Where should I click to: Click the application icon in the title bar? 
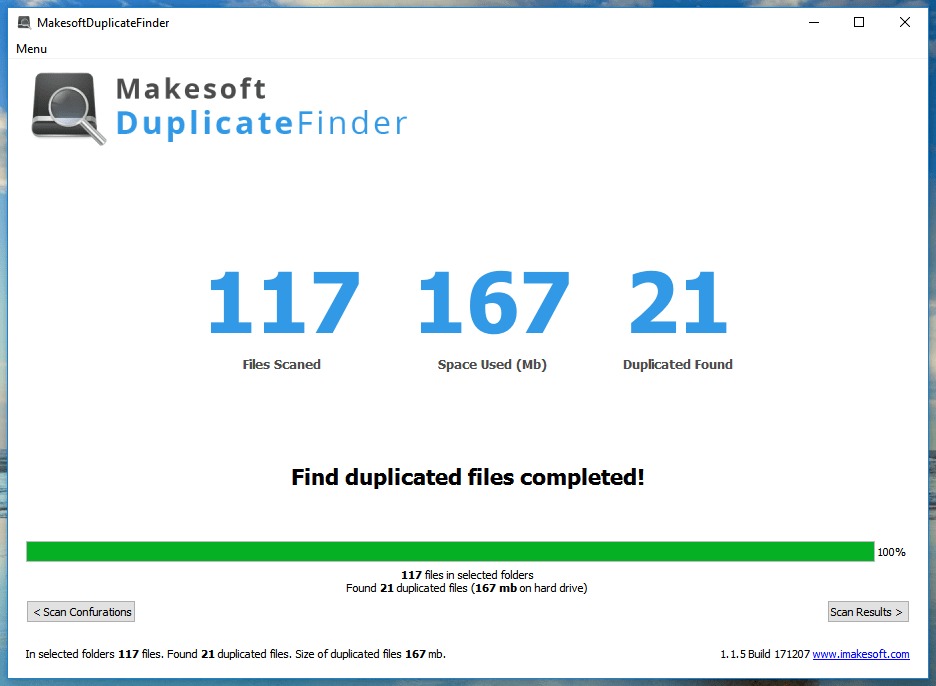click(x=24, y=21)
